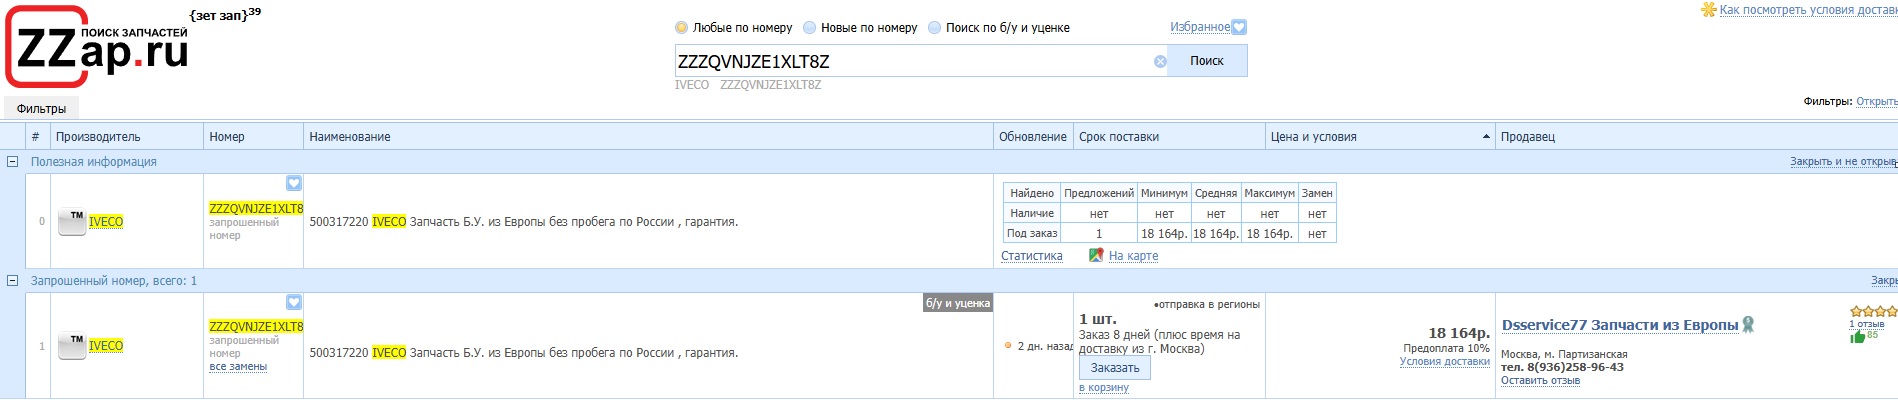The width and height of the screenshot is (1898, 404).
Task: Collapse the Полезная информация section
Action: tap(13, 161)
